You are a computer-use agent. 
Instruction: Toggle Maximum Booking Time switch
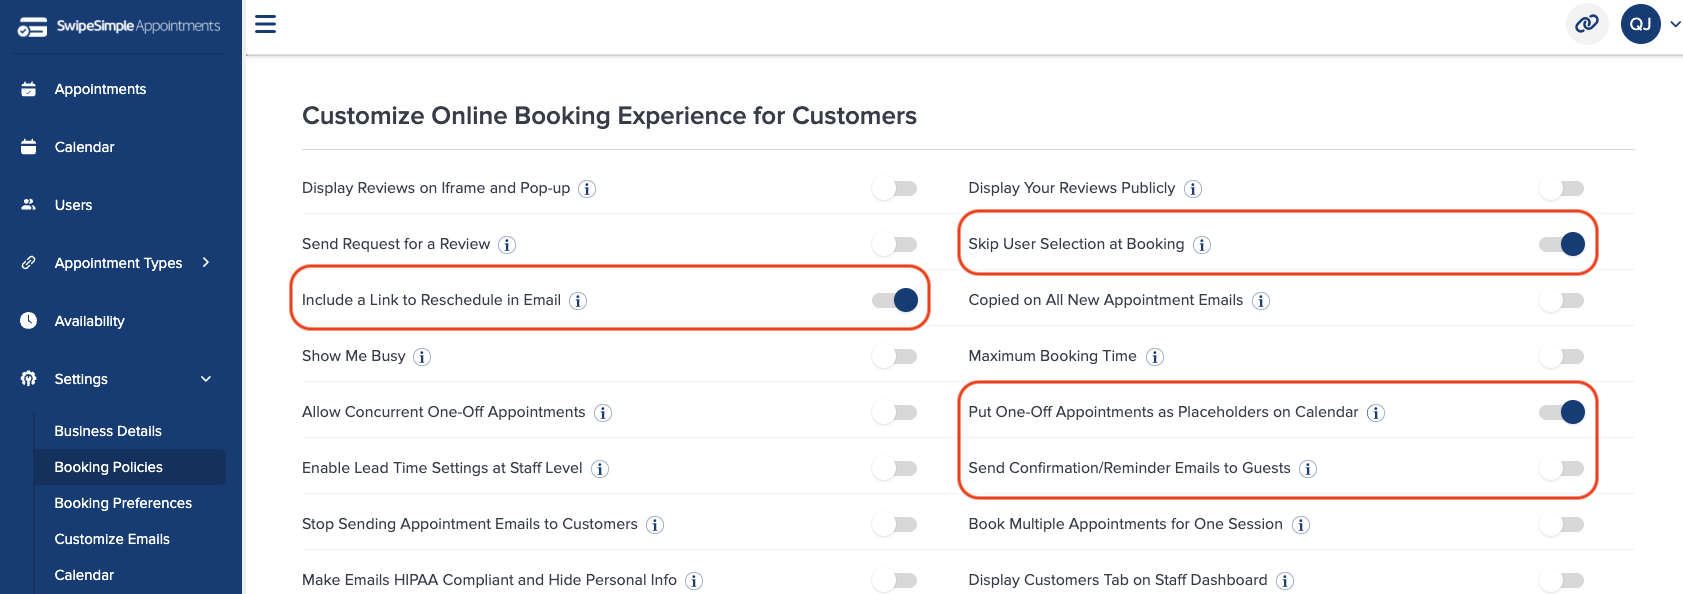click(1561, 356)
